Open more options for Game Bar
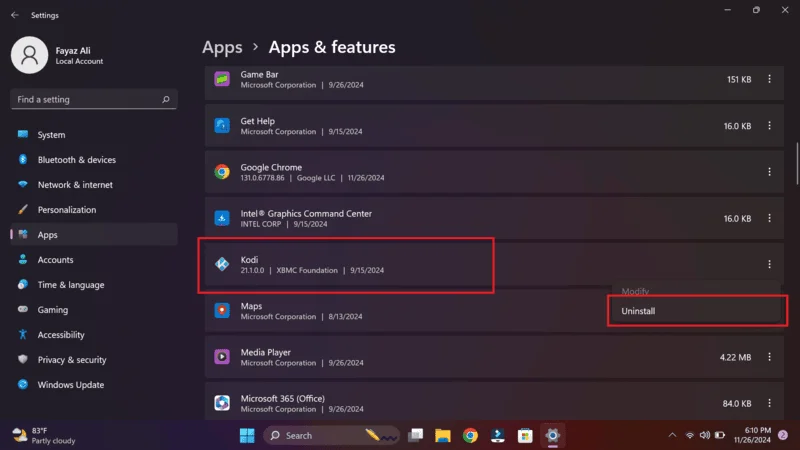 click(x=769, y=79)
